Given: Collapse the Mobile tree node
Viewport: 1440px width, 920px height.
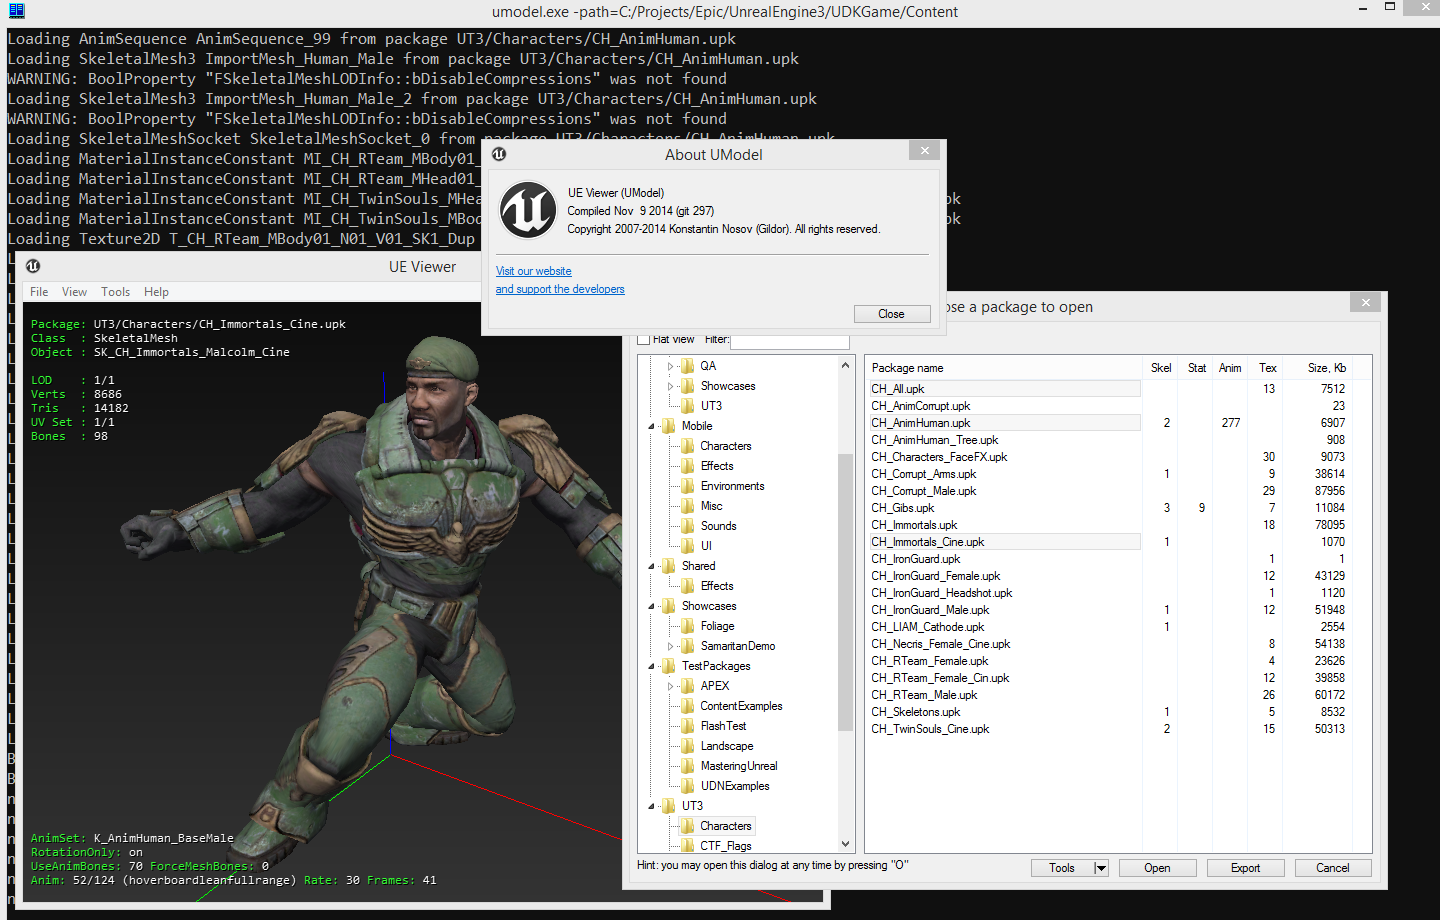Looking at the screenshot, I should point(652,426).
